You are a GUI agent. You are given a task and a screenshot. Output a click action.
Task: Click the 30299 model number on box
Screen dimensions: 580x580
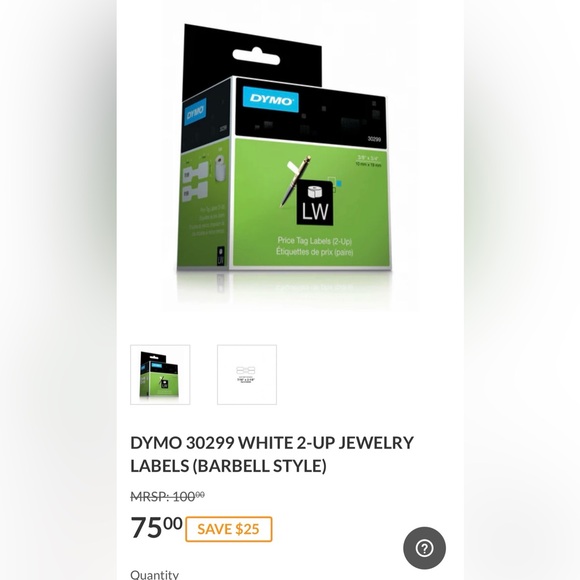click(374, 139)
